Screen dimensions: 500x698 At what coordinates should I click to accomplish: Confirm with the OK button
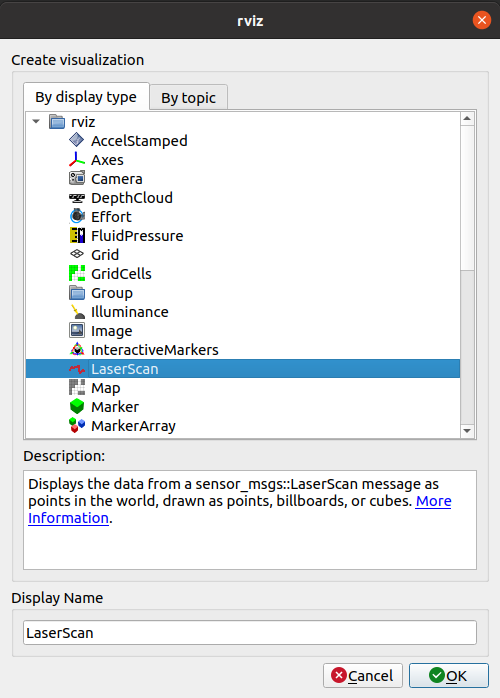tap(448, 676)
